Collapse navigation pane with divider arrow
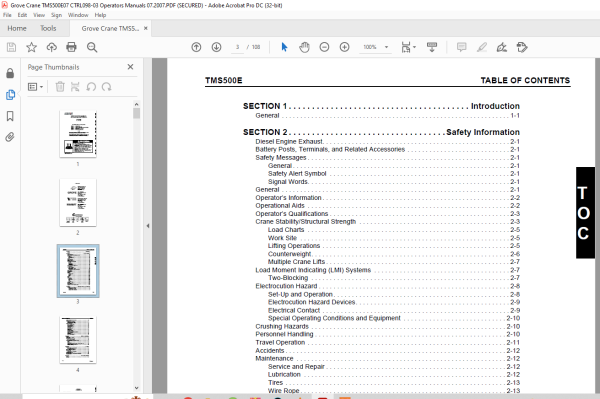600x399 pixels. [x=148, y=226]
